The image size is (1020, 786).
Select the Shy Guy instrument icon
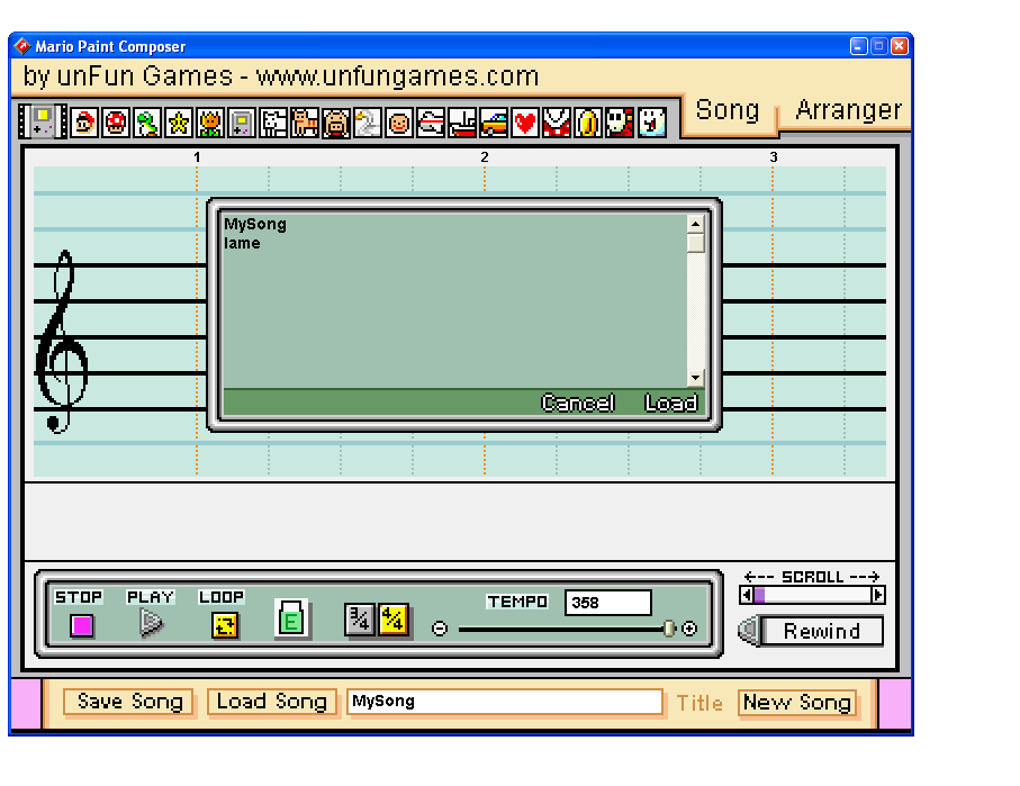click(619, 122)
